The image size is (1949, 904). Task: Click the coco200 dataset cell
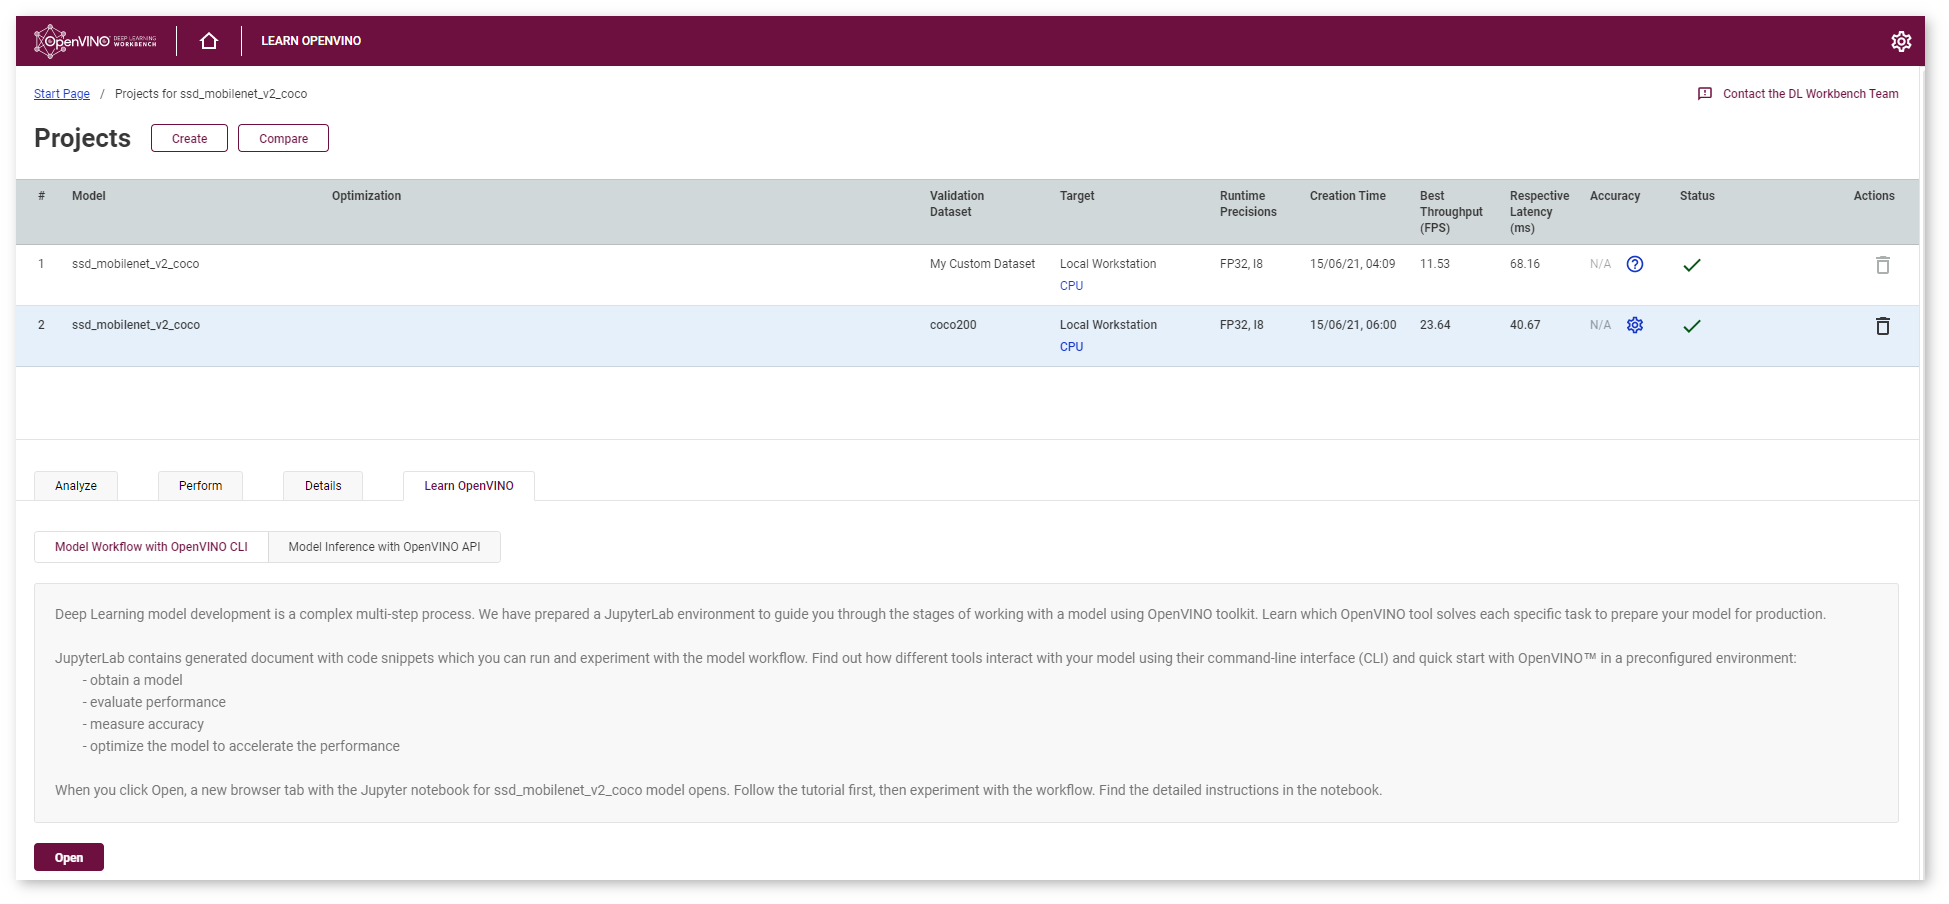[953, 325]
